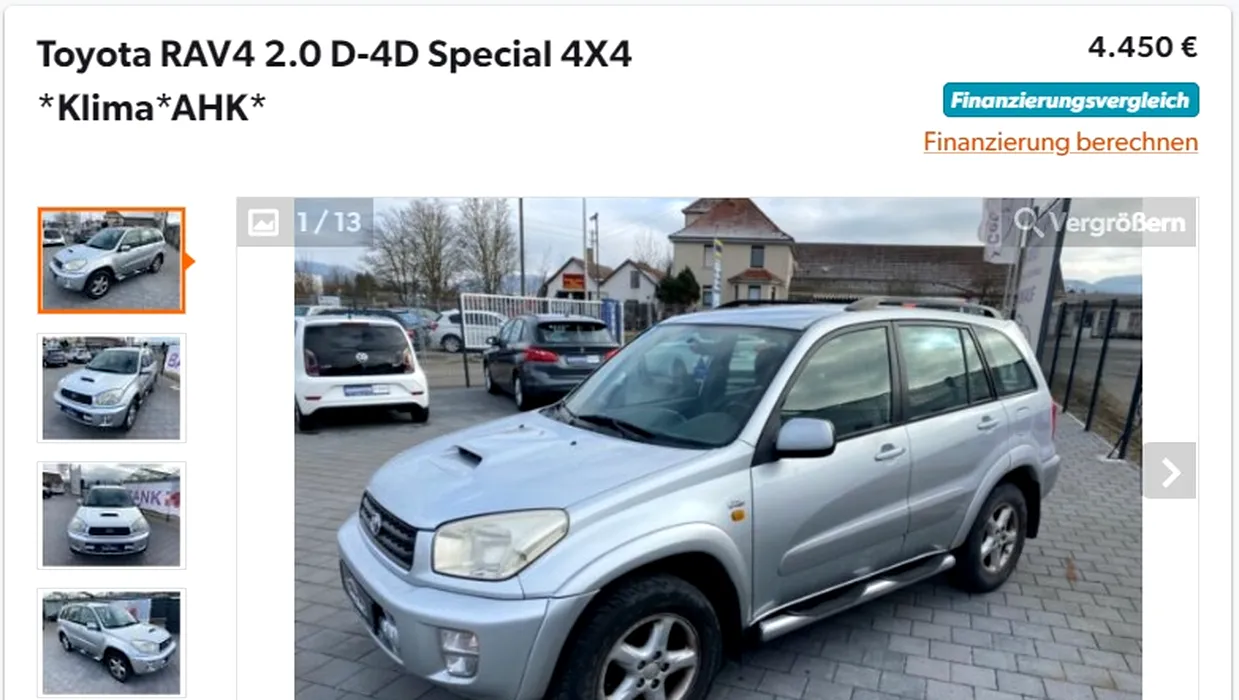Show the second thumbnail, front-left view
The width and height of the screenshot is (1239, 700).
111,388
